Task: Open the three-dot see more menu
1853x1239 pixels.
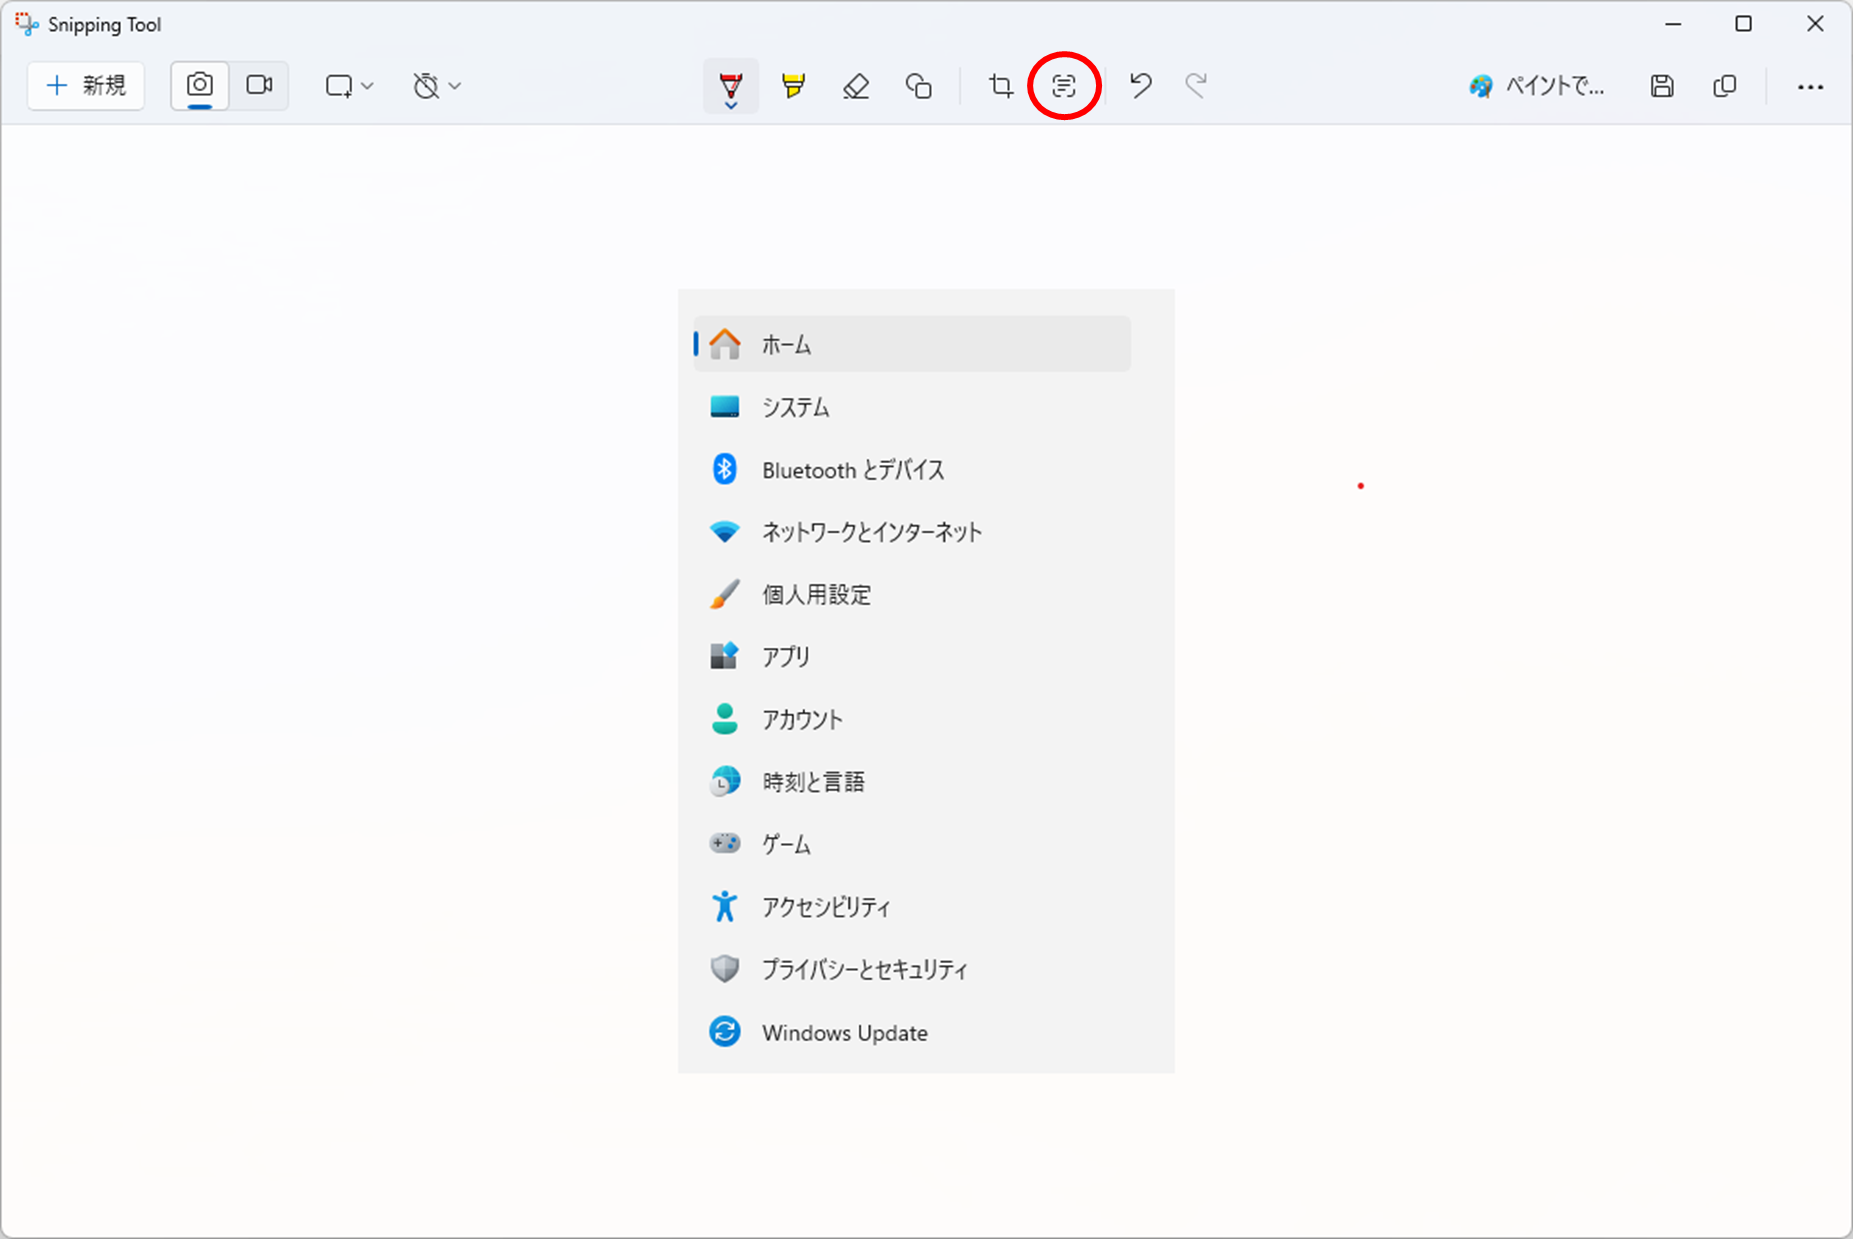Action: point(1810,86)
